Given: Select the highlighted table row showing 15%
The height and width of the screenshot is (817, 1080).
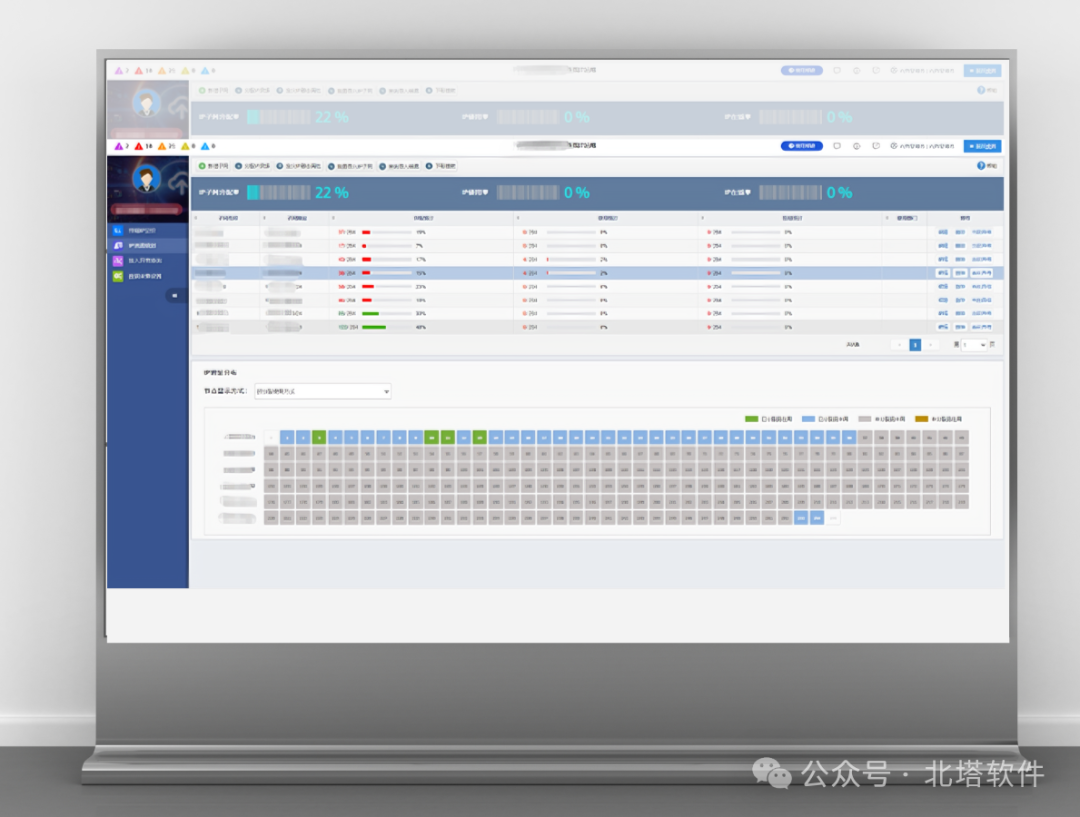Looking at the screenshot, I should pyautogui.click(x=596, y=273).
